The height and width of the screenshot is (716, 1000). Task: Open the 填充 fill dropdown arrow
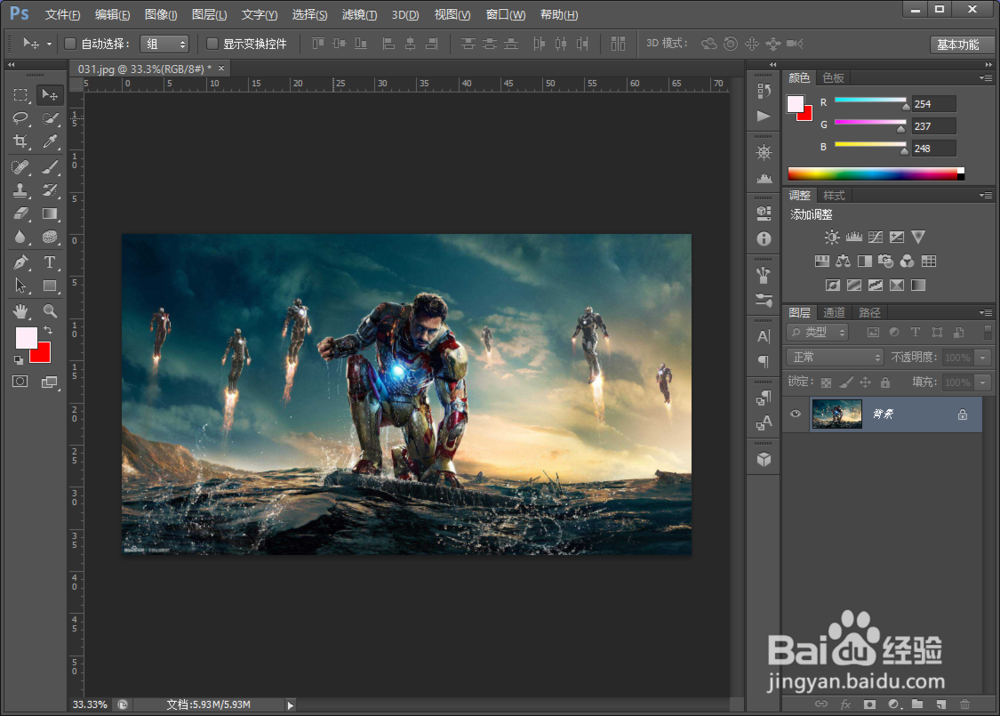(983, 383)
